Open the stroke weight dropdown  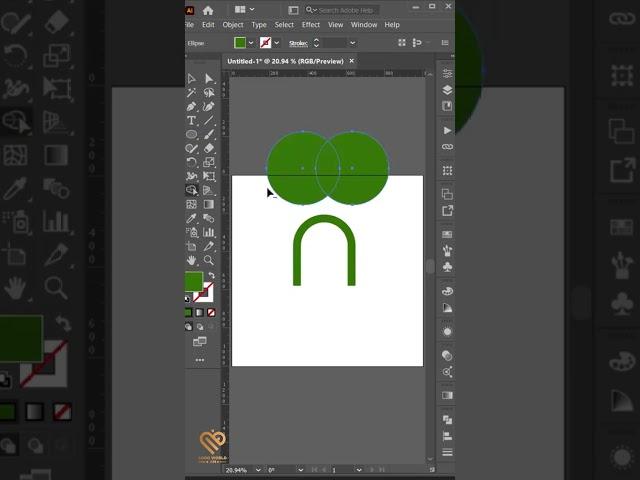(353, 43)
